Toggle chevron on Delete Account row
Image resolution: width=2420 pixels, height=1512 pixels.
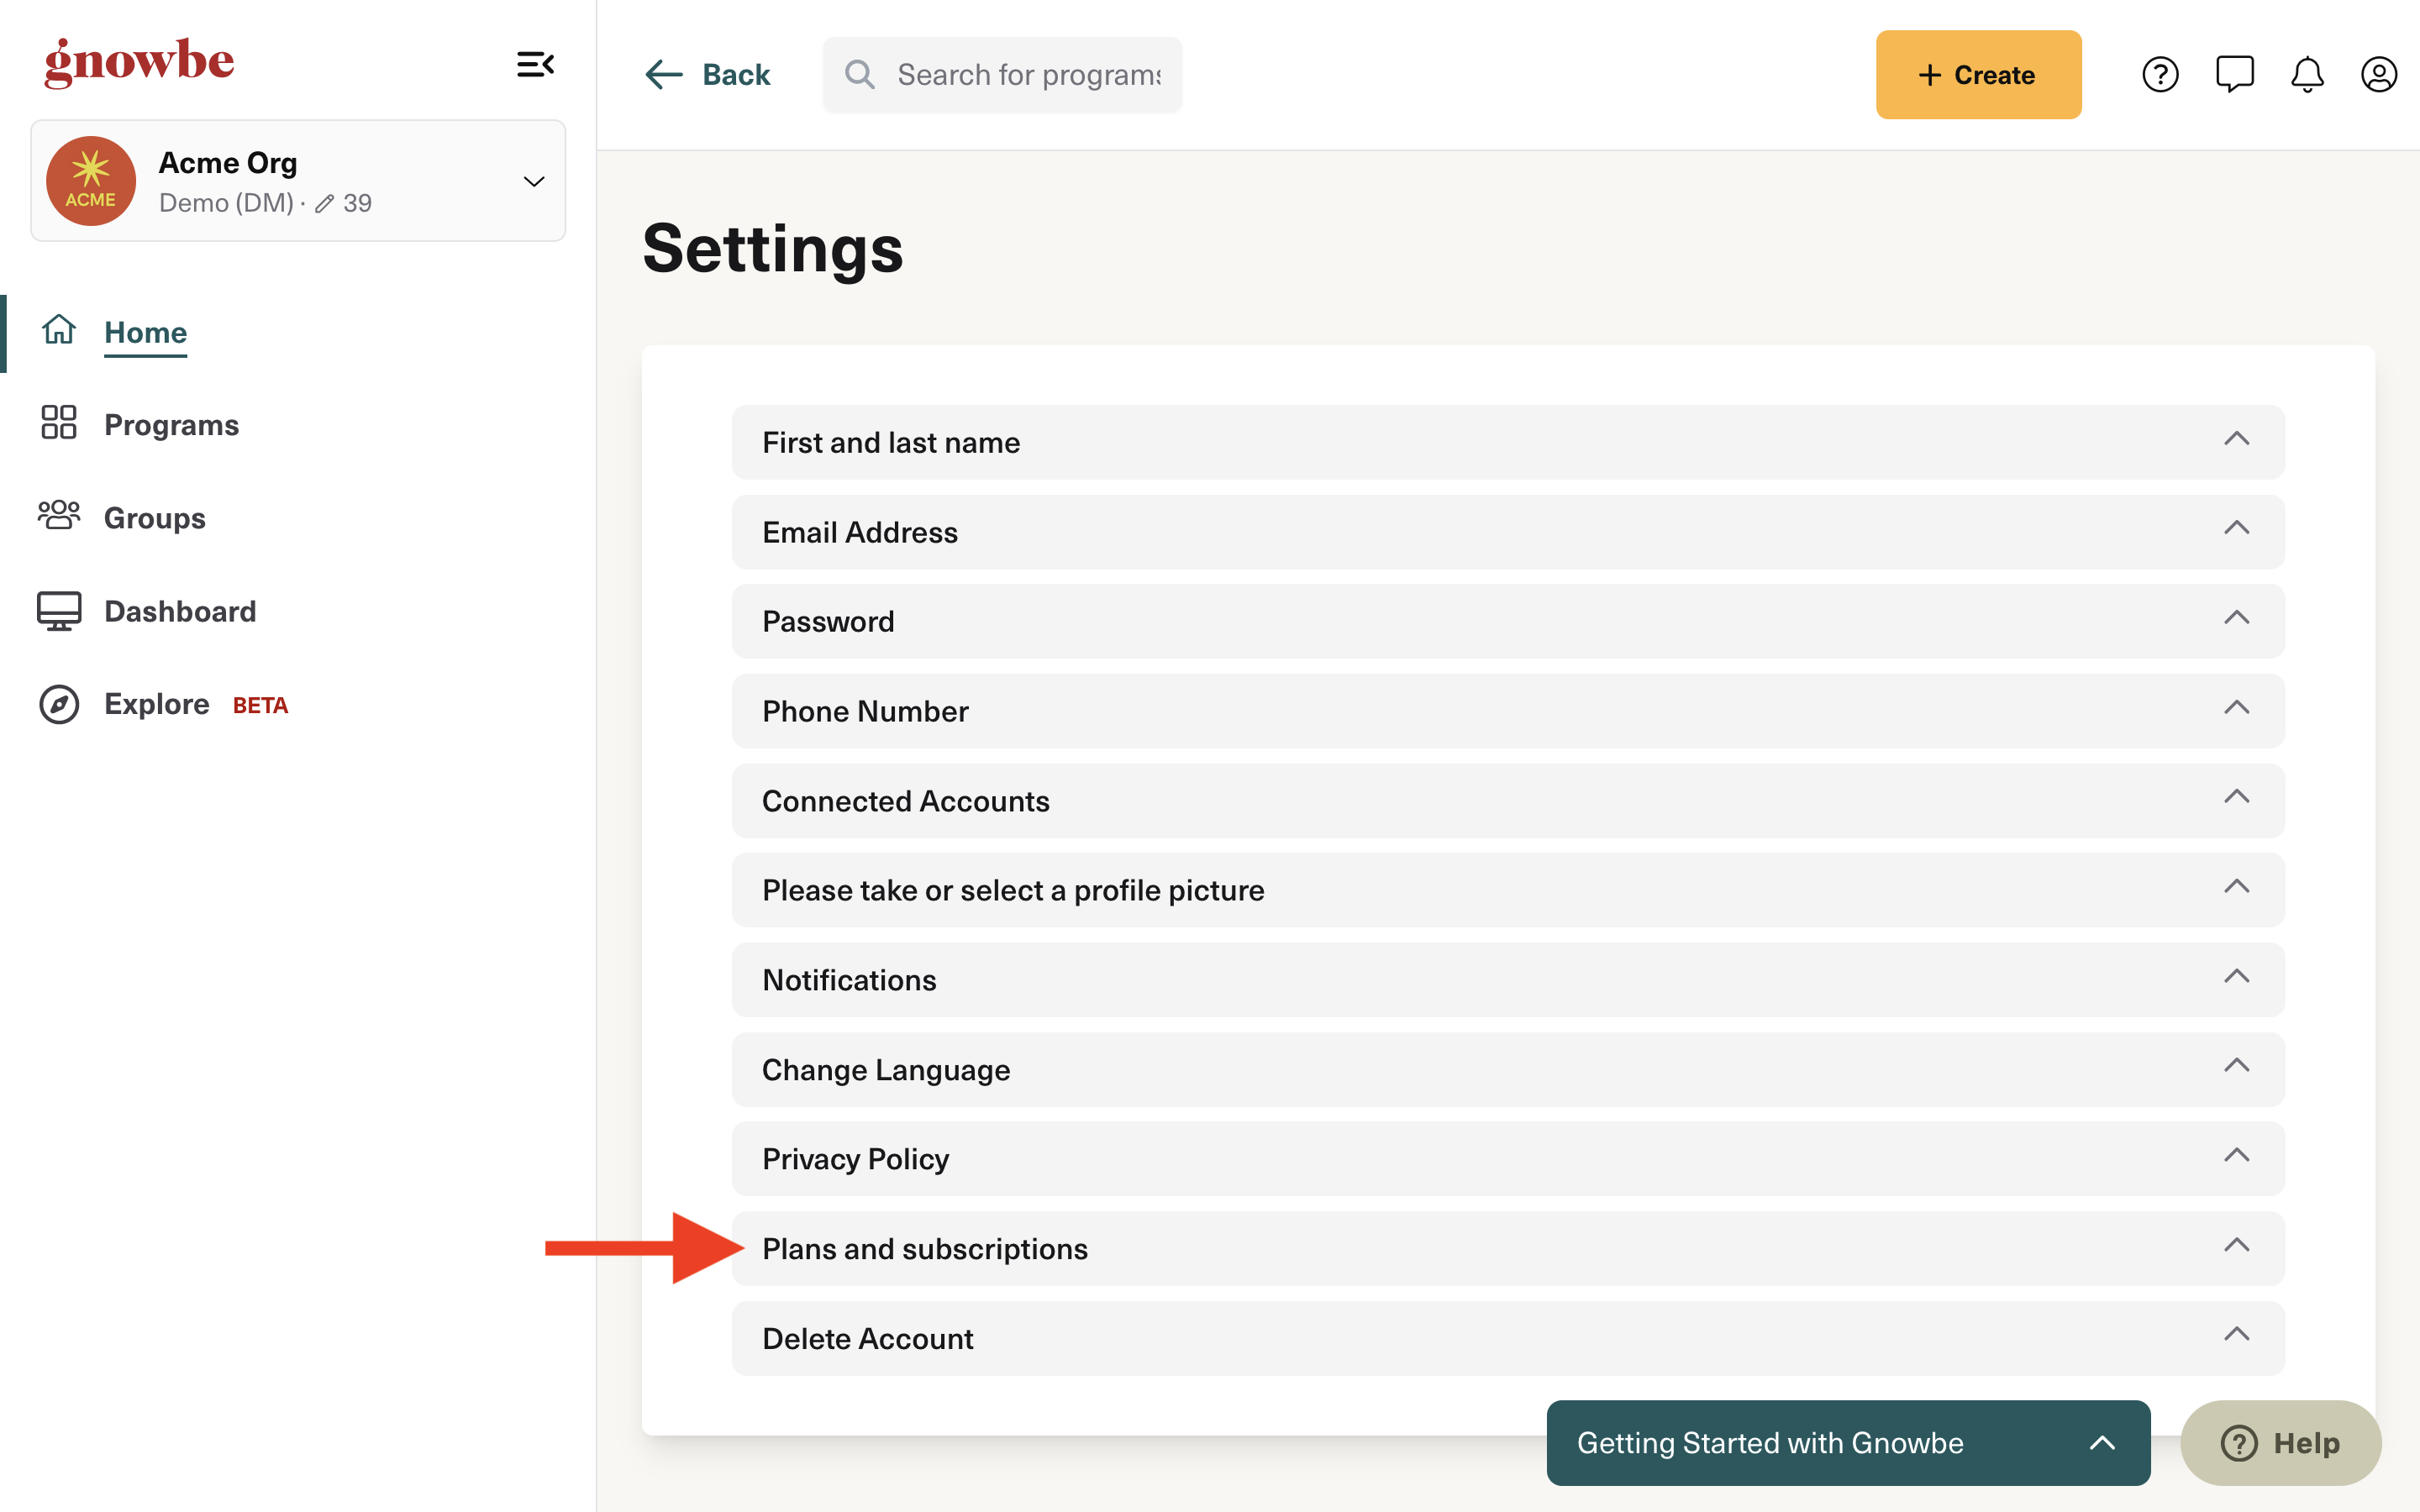(x=2237, y=1335)
